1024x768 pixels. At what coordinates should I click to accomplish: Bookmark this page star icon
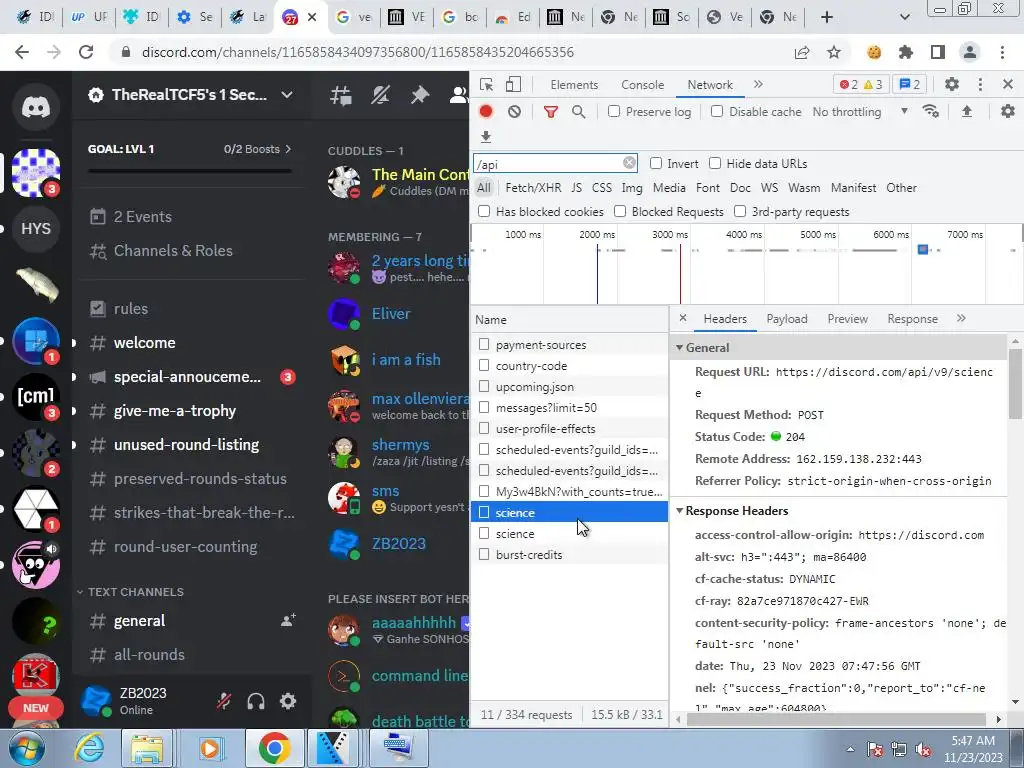tap(834, 52)
